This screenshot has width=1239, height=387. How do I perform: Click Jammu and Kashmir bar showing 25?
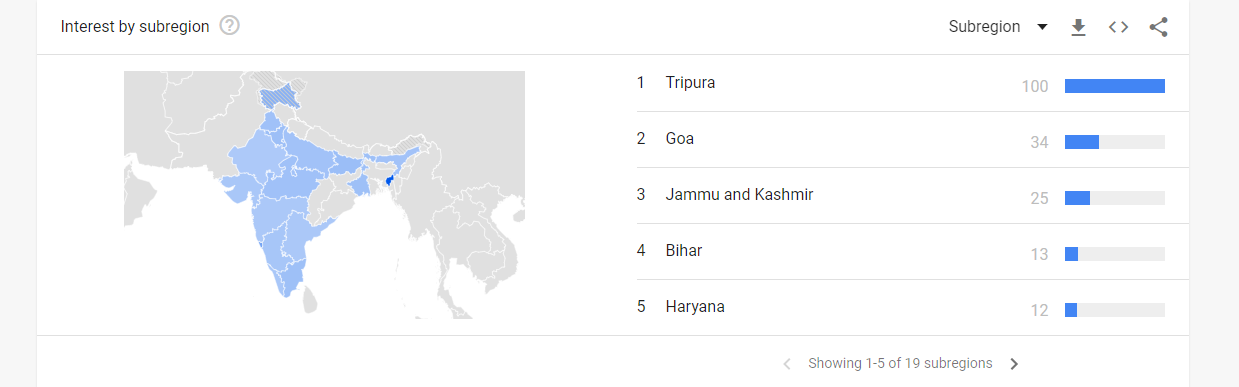(x=1077, y=198)
